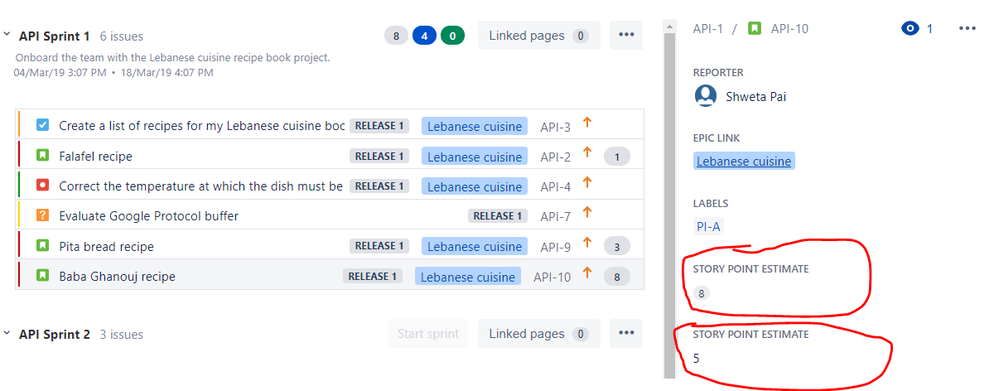Image resolution: width=999 pixels, height=391 pixels.
Task: Expand the API Sprint 2 section
Action: [x=7, y=333]
